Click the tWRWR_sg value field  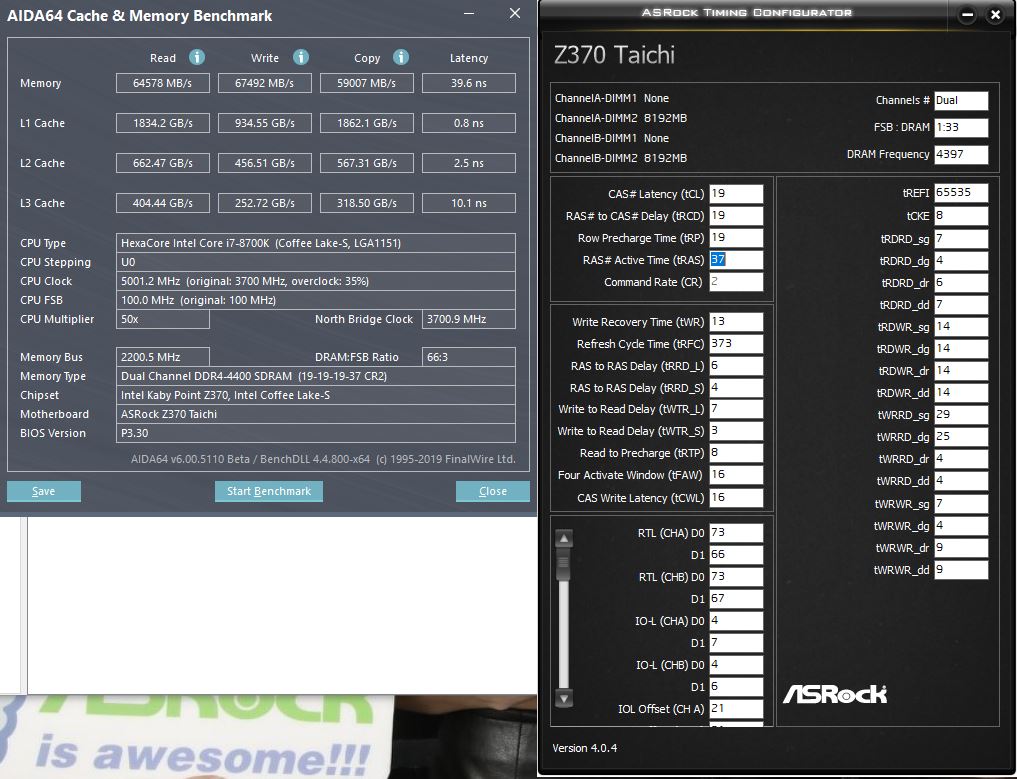961,504
